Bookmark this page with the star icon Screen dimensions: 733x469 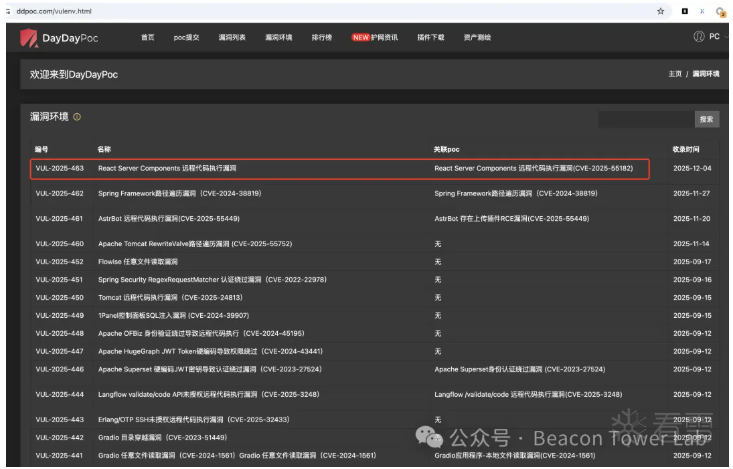(660, 11)
